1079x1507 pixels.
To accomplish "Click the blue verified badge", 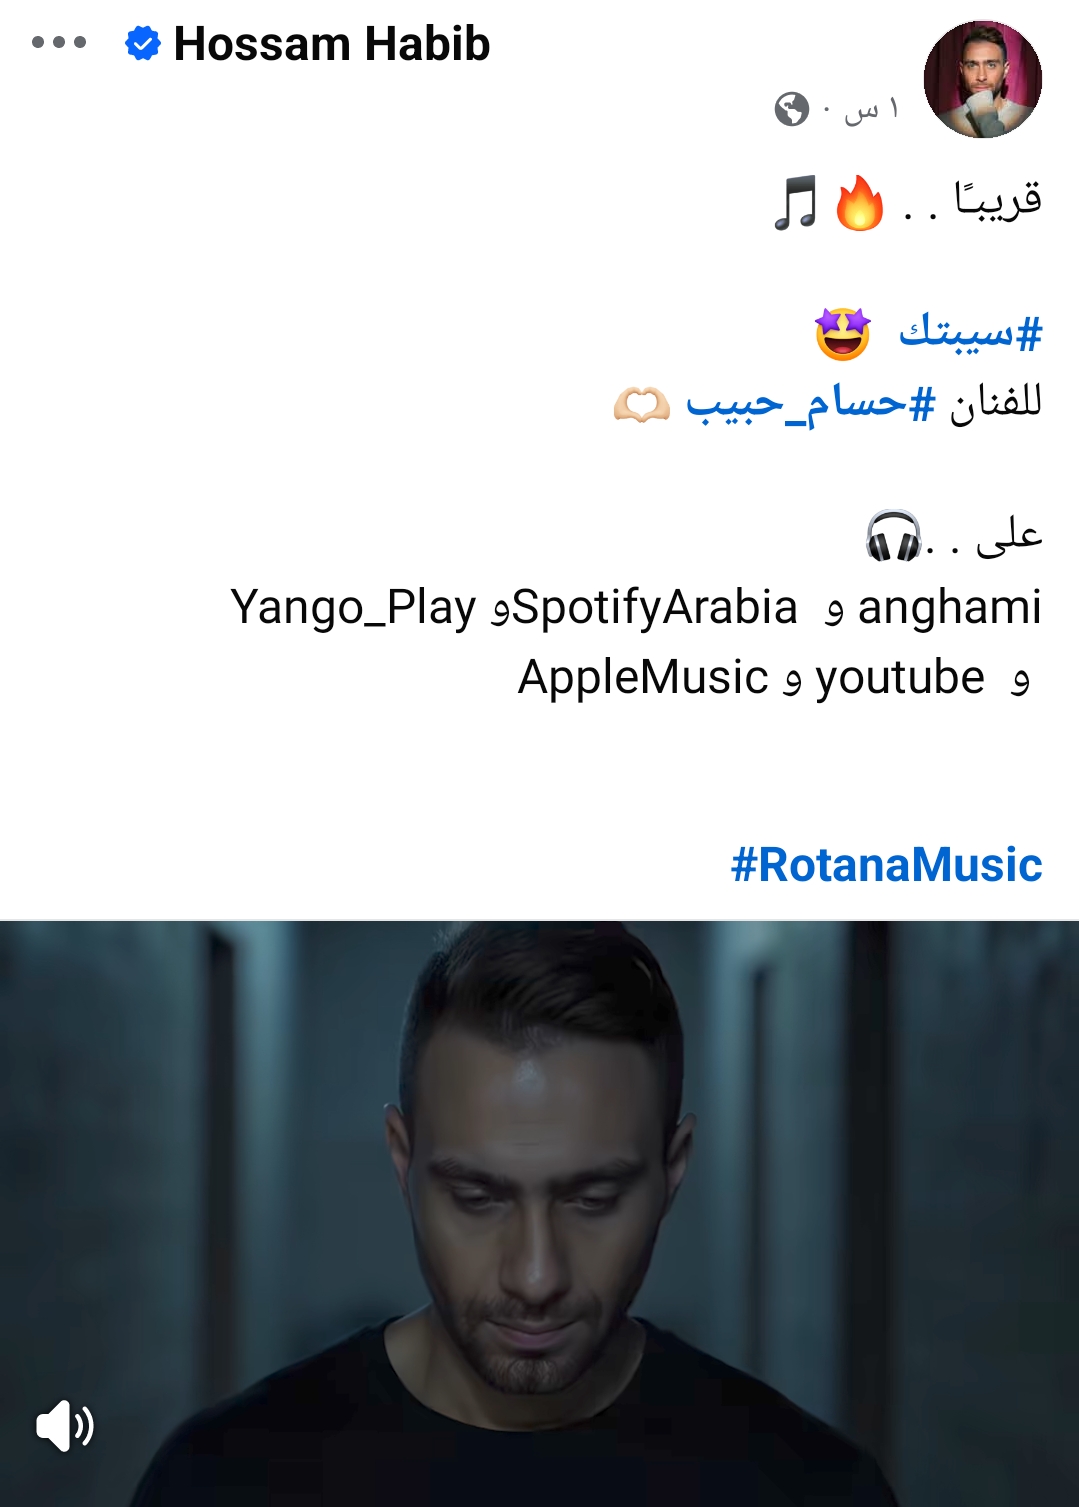I will point(143,44).
